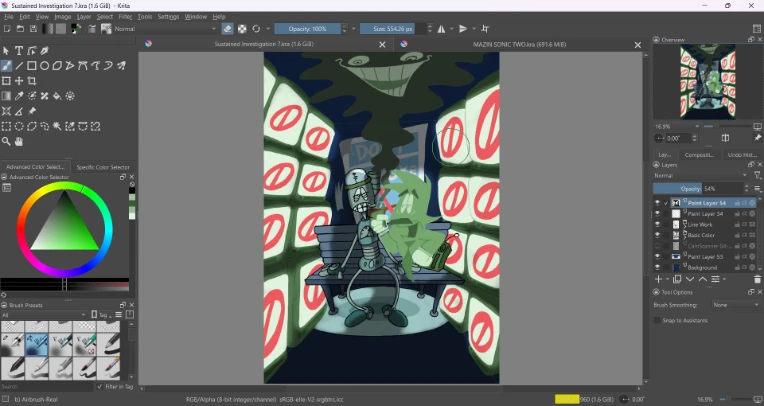
Task: Move layer up with arrow button
Action: click(x=703, y=279)
